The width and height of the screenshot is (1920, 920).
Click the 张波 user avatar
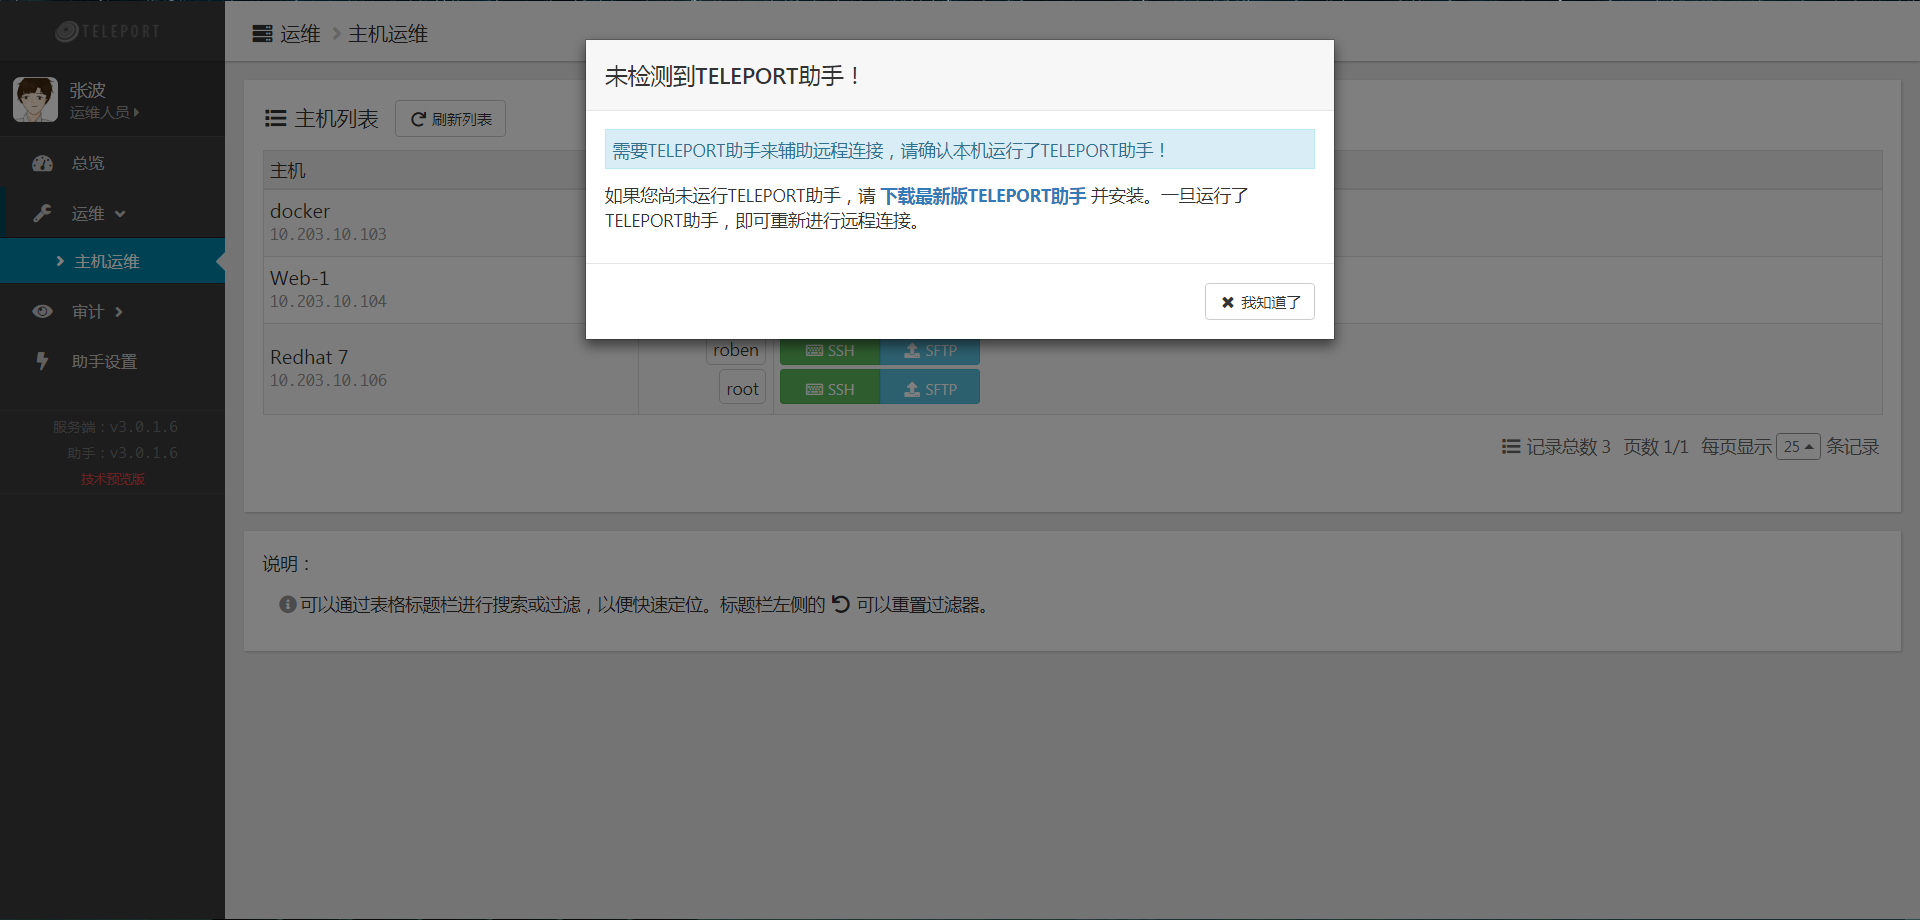pyautogui.click(x=35, y=99)
